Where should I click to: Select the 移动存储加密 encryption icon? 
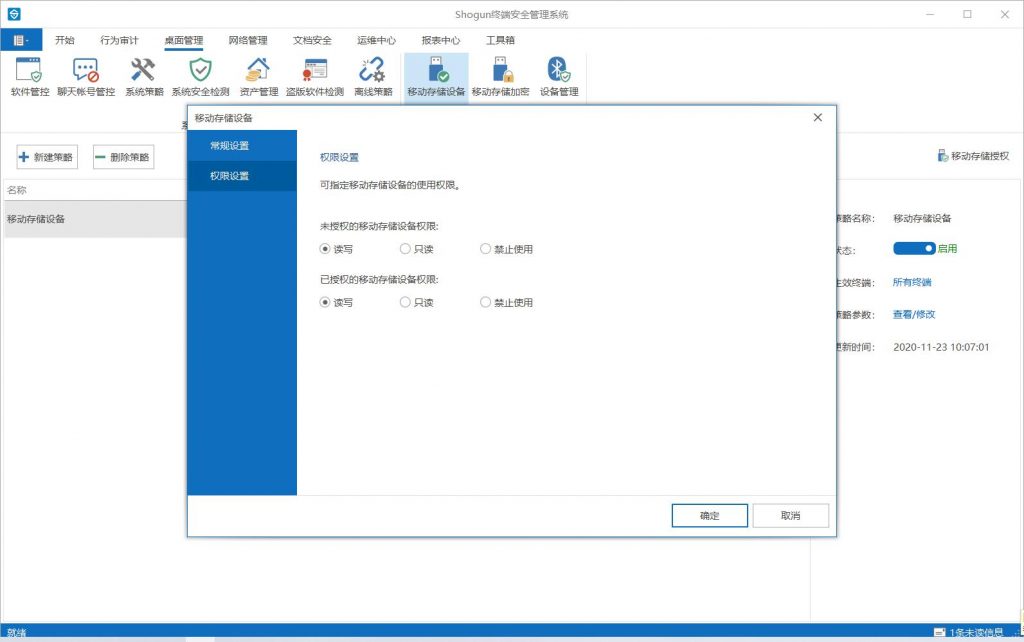coord(504,71)
